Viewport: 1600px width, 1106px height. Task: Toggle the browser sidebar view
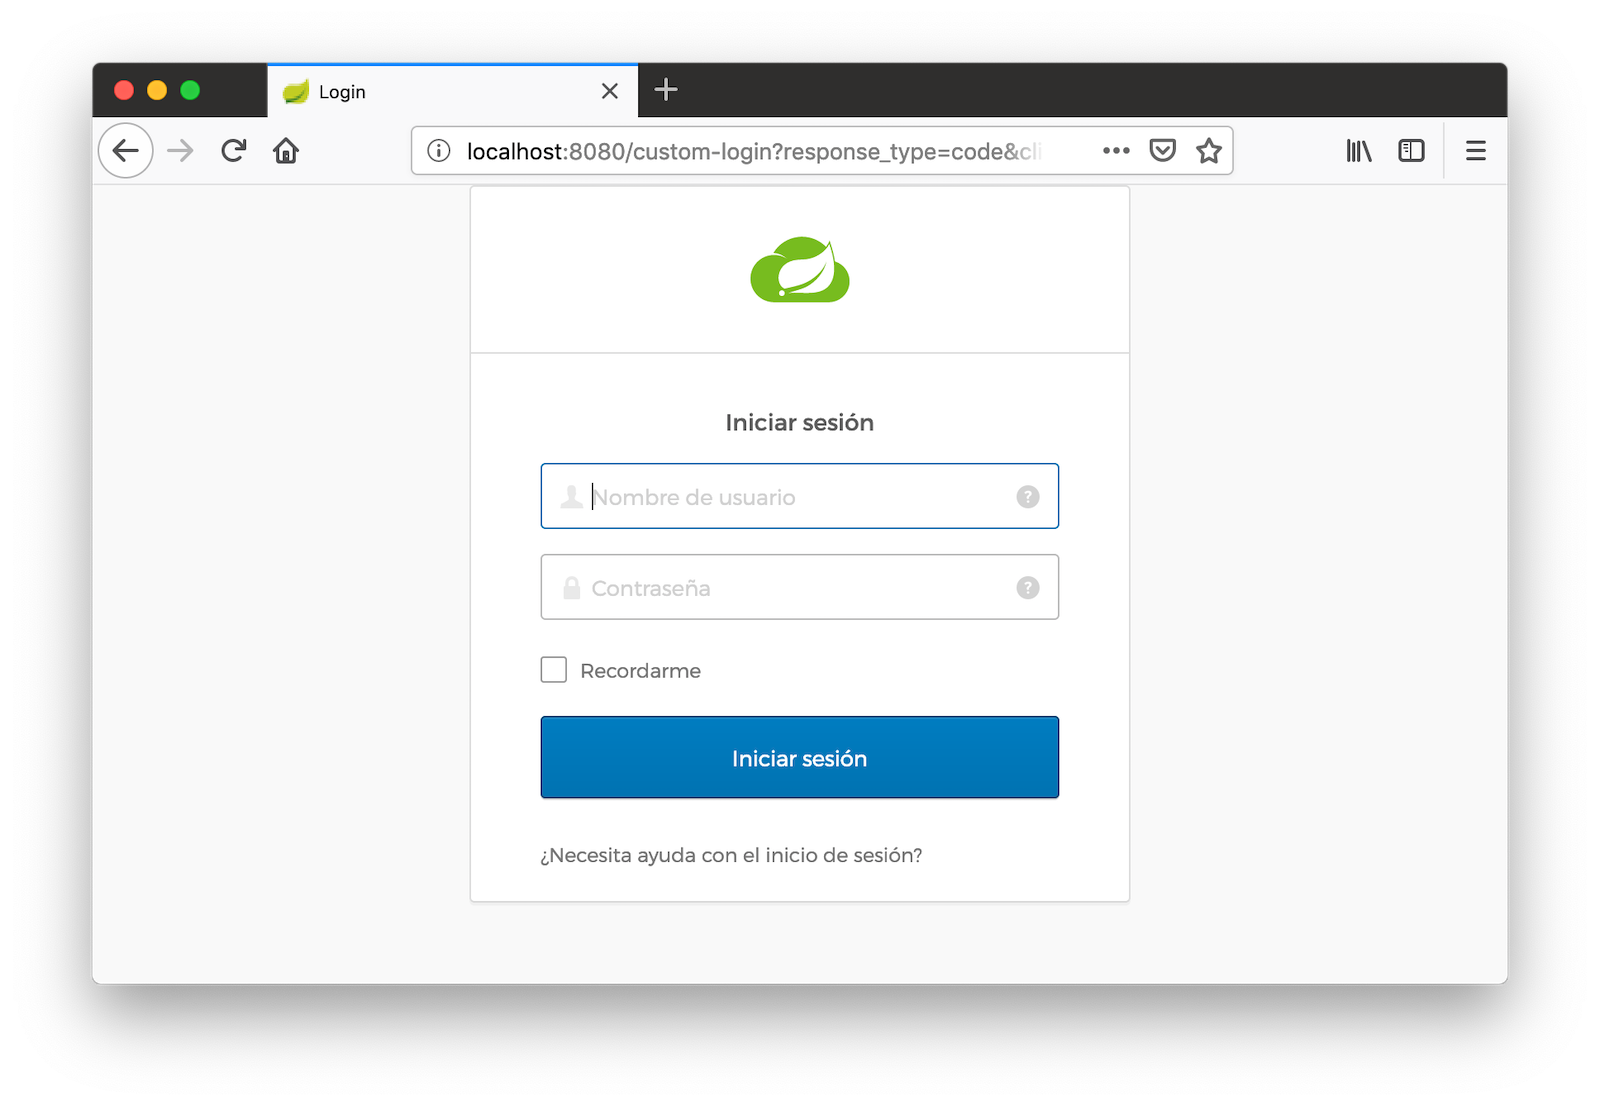[1411, 151]
